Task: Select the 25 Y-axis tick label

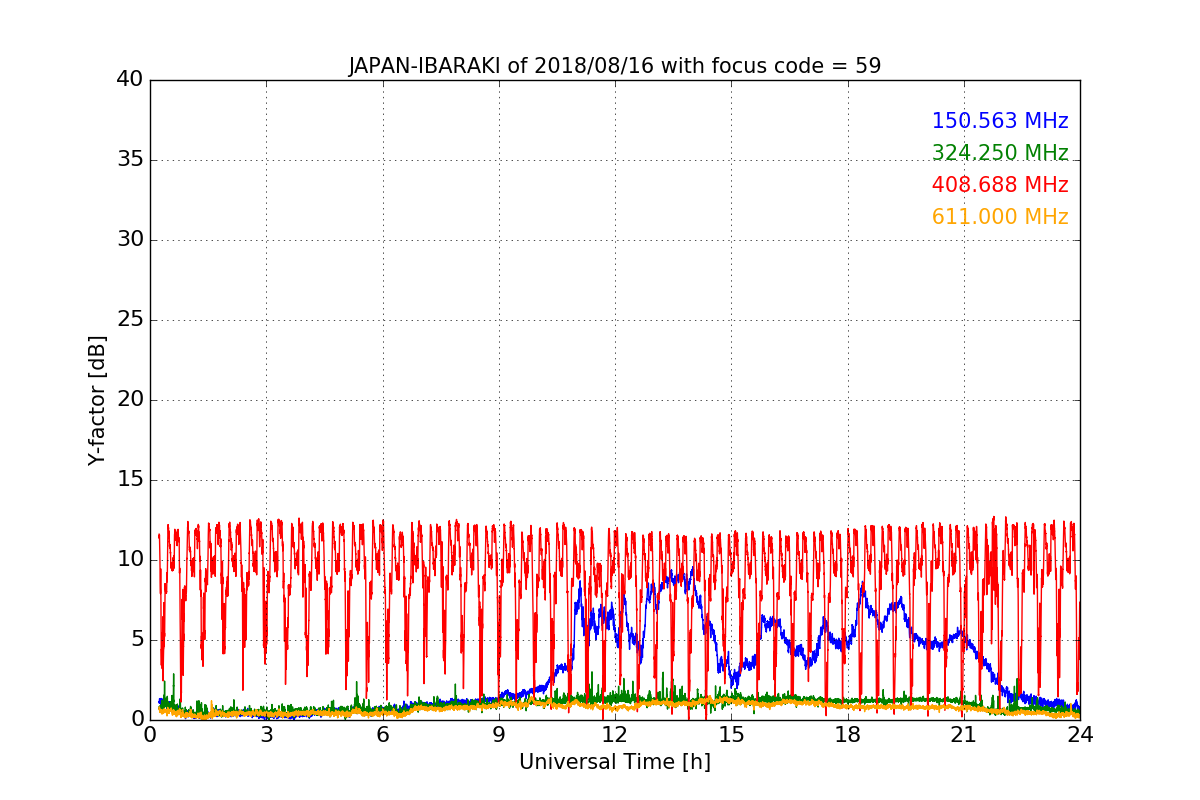Action: (130, 320)
